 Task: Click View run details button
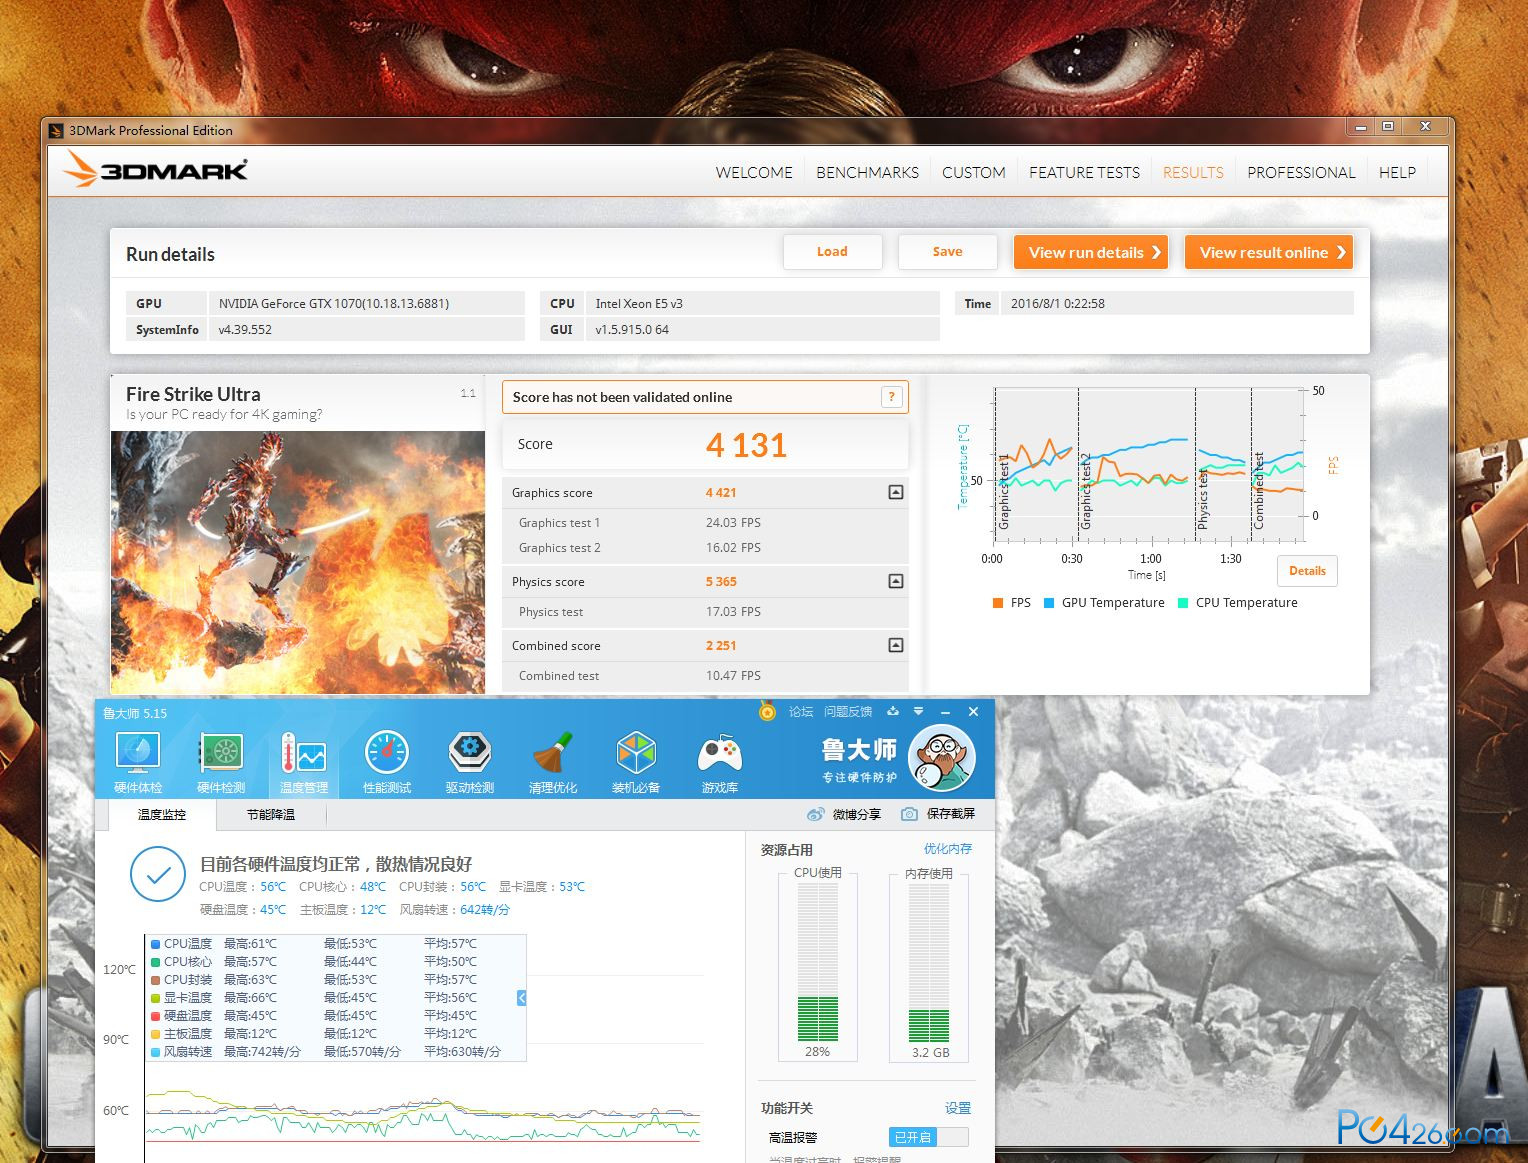point(1092,252)
